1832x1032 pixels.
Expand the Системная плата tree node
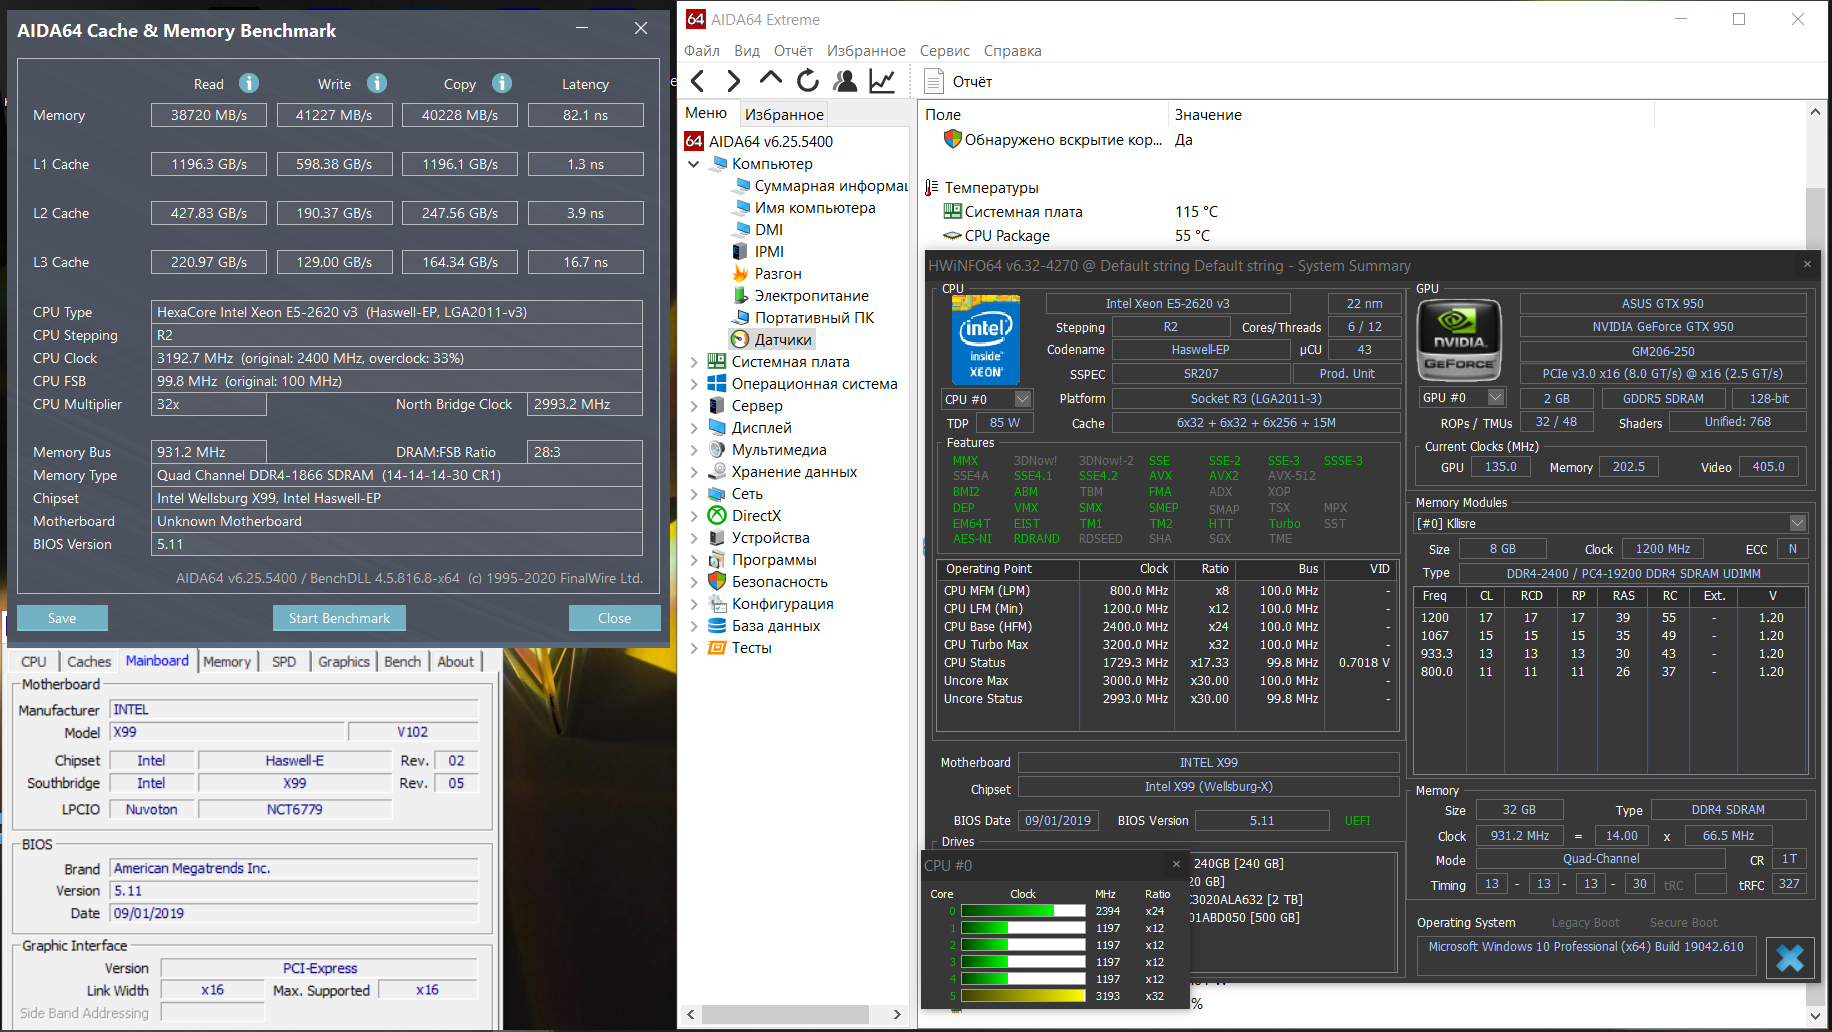pyautogui.click(x=694, y=362)
